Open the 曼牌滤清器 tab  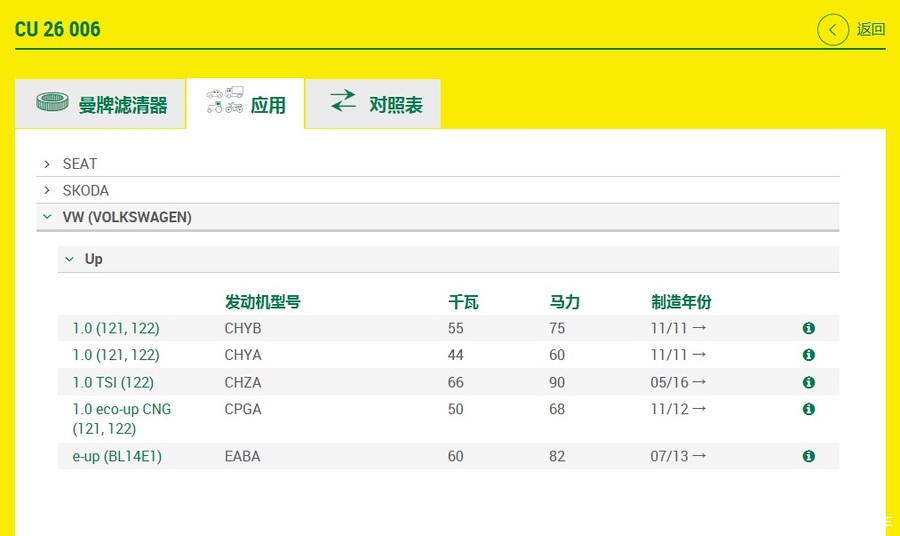click(x=100, y=104)
